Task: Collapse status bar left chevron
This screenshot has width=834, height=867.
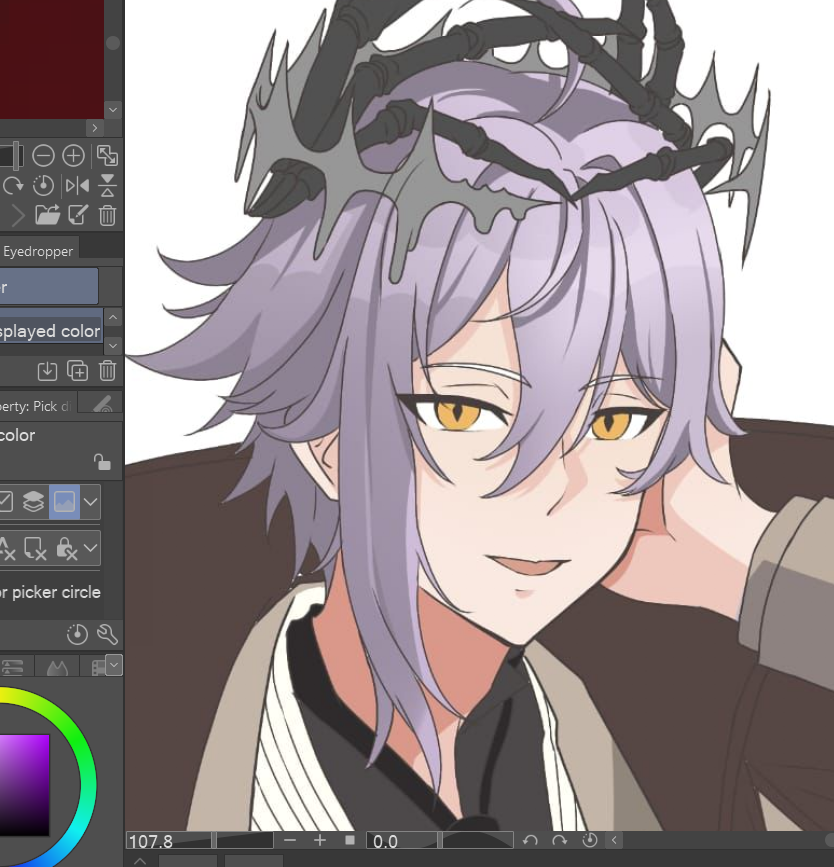Action: [614, 840]
